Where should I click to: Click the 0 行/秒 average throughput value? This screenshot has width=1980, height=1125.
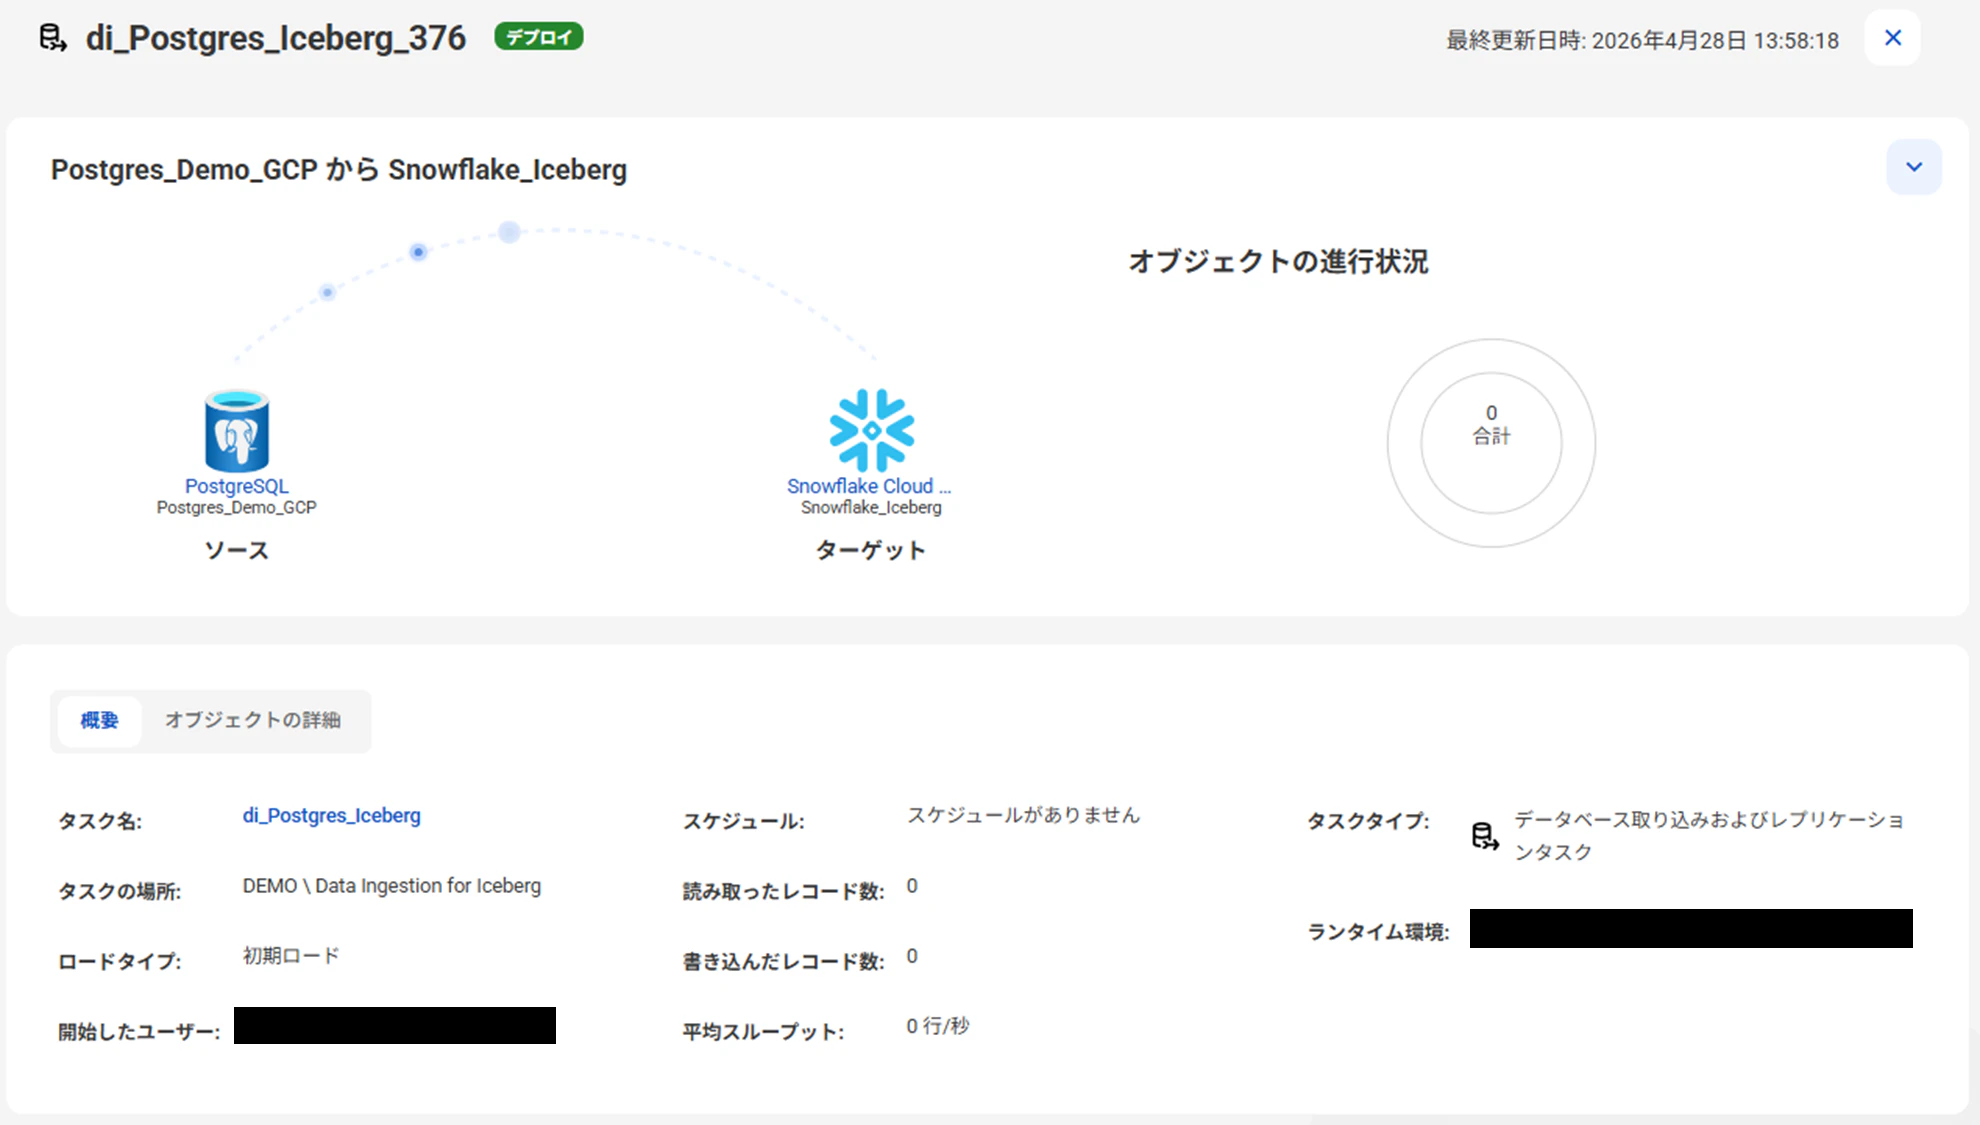click(x=938, y=1026)
